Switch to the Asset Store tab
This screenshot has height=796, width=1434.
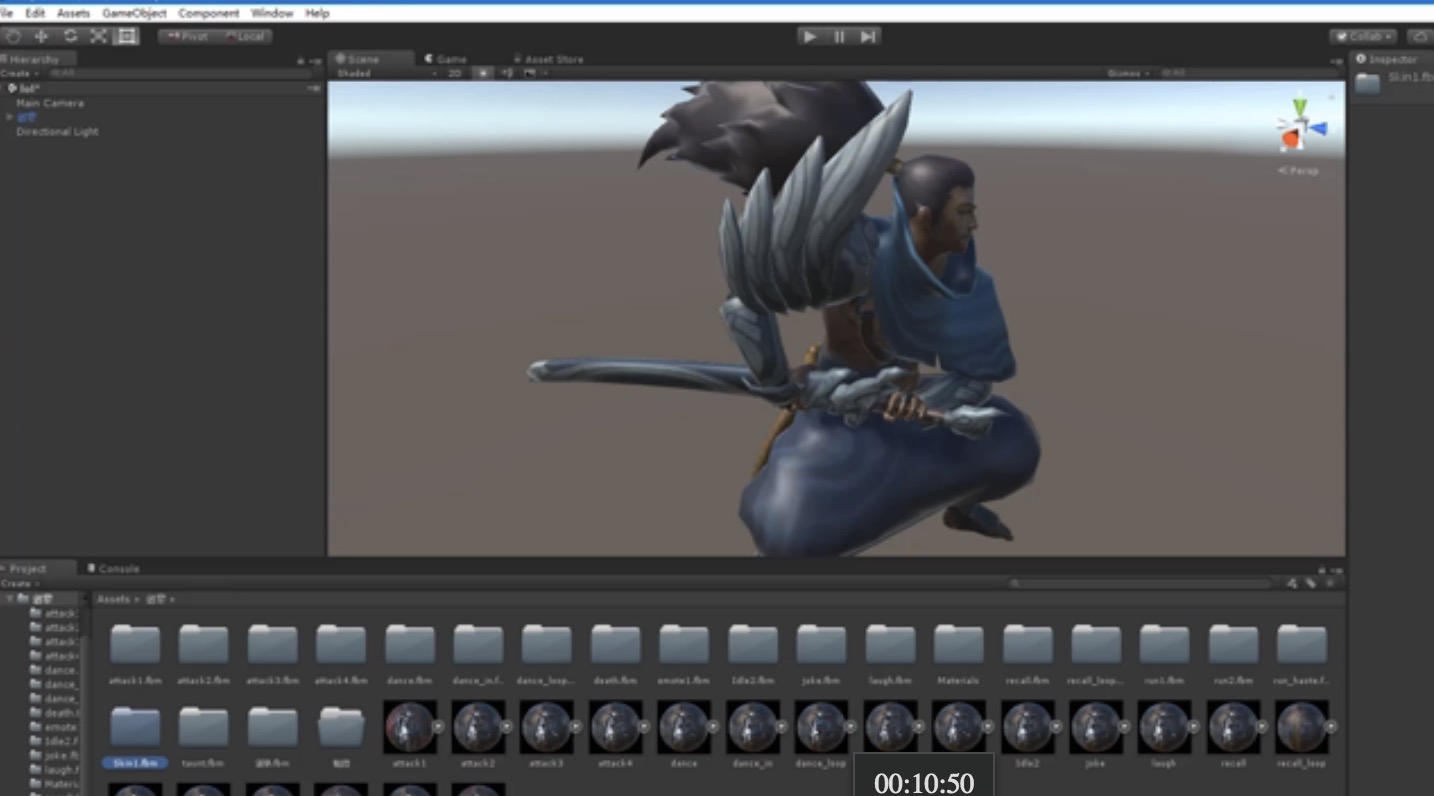pos(548,59)
